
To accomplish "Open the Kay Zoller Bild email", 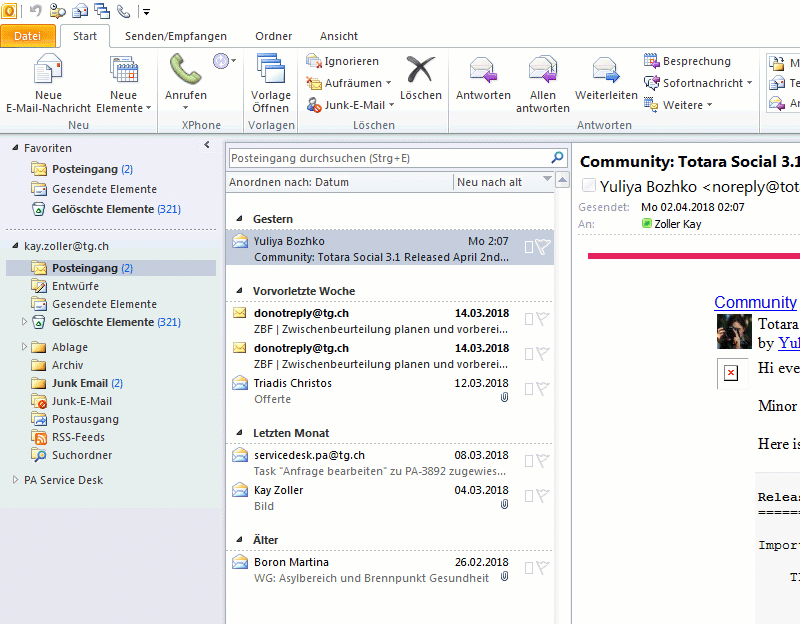I will 390,498.
